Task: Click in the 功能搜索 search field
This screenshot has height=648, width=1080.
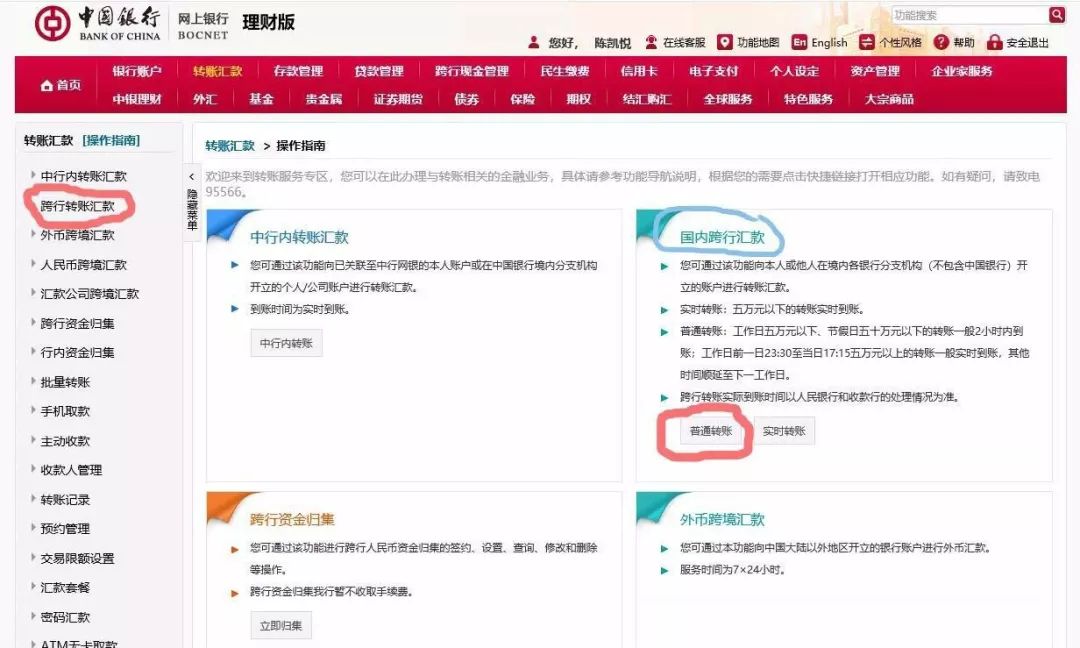Action: 970,14
